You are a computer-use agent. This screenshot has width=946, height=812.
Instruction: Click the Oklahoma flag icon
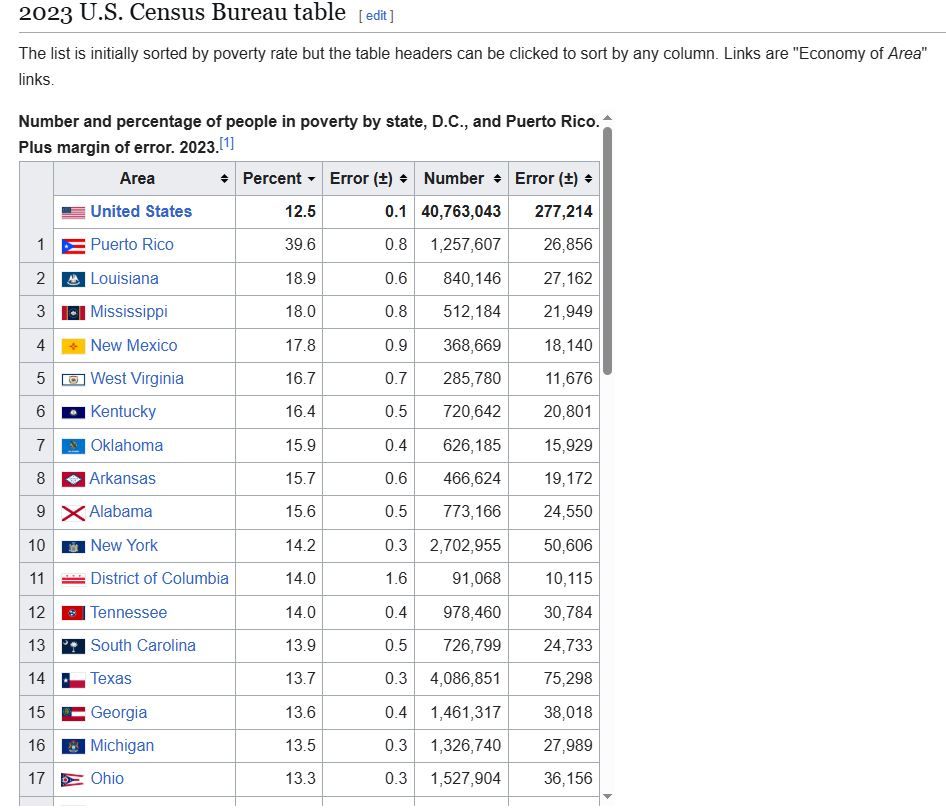tap(73, 446)
